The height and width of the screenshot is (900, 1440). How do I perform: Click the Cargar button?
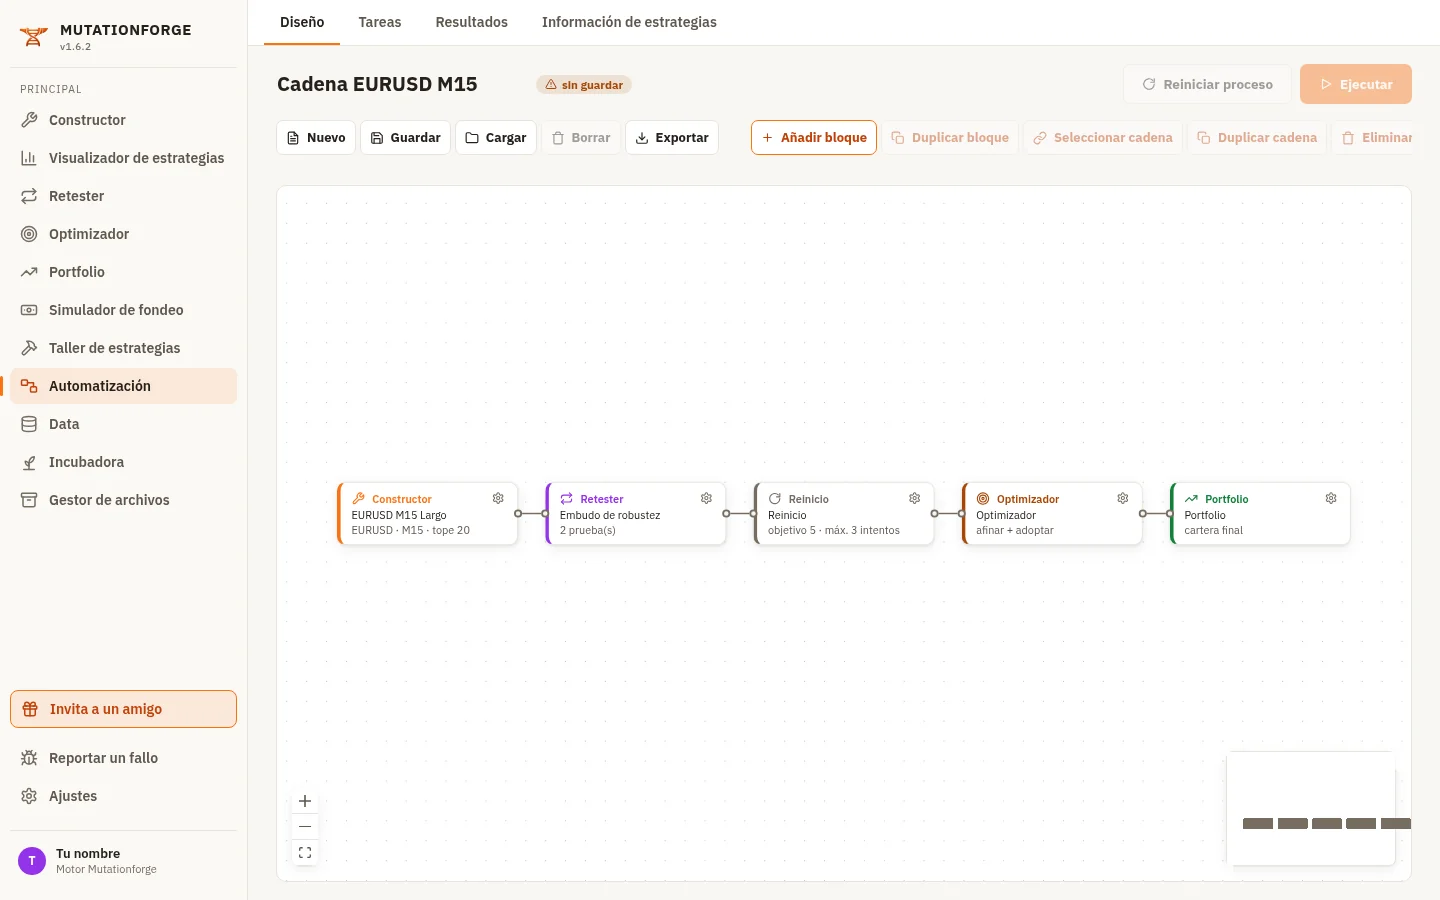pos(496,138)
